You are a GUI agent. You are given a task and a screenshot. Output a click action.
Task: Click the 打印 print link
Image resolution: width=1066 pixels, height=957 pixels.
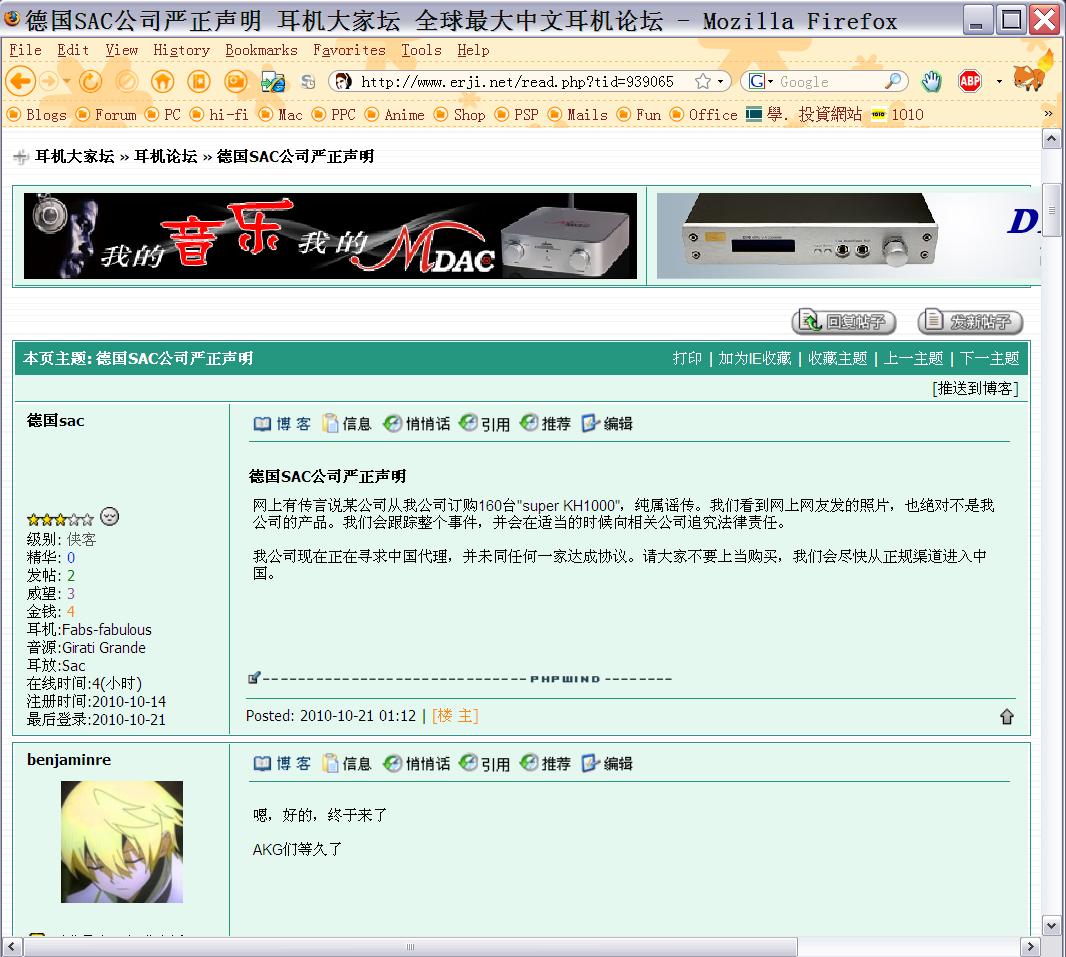click(x=687, y=358)
